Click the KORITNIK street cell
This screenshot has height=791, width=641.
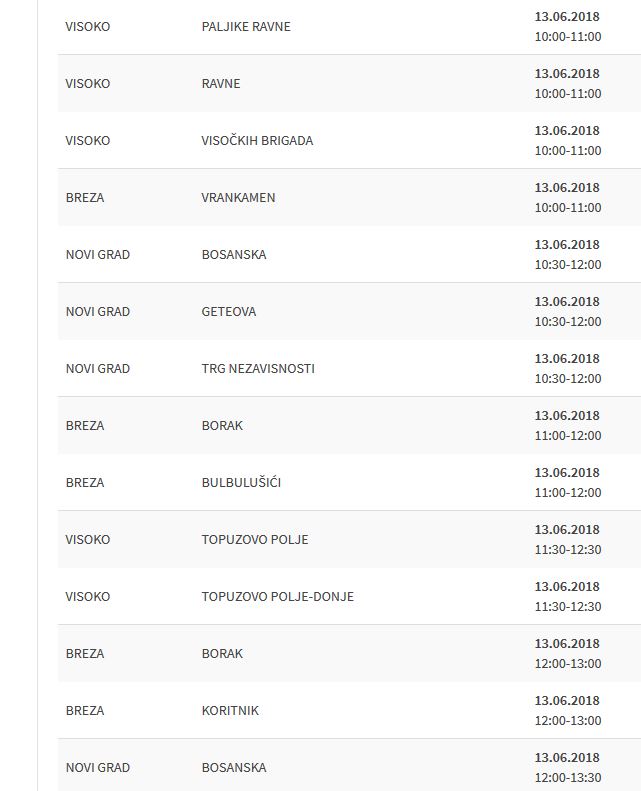click(x=230, y=711)
